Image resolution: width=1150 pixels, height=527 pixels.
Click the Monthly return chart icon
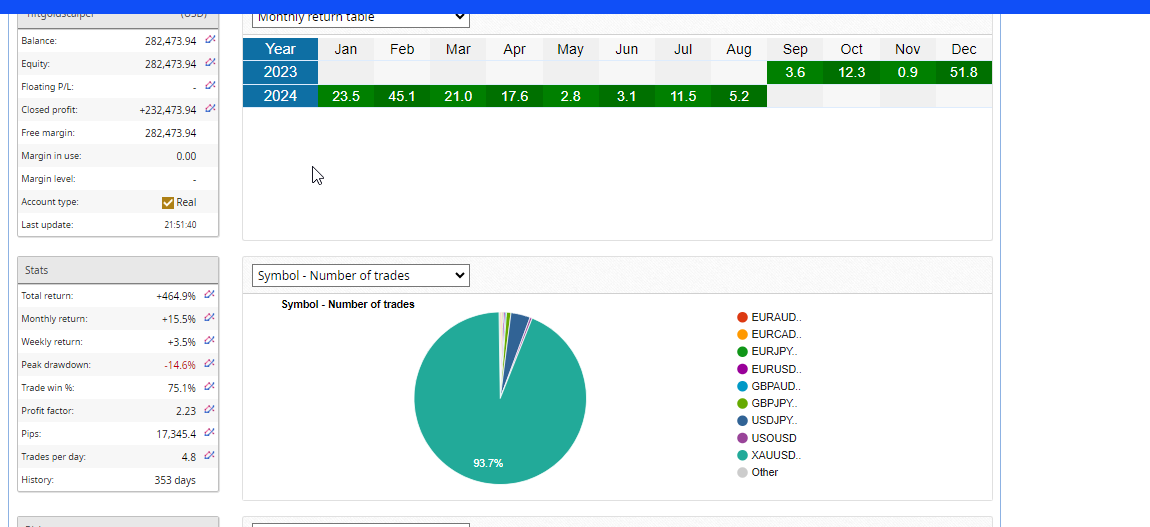point(210,318)
